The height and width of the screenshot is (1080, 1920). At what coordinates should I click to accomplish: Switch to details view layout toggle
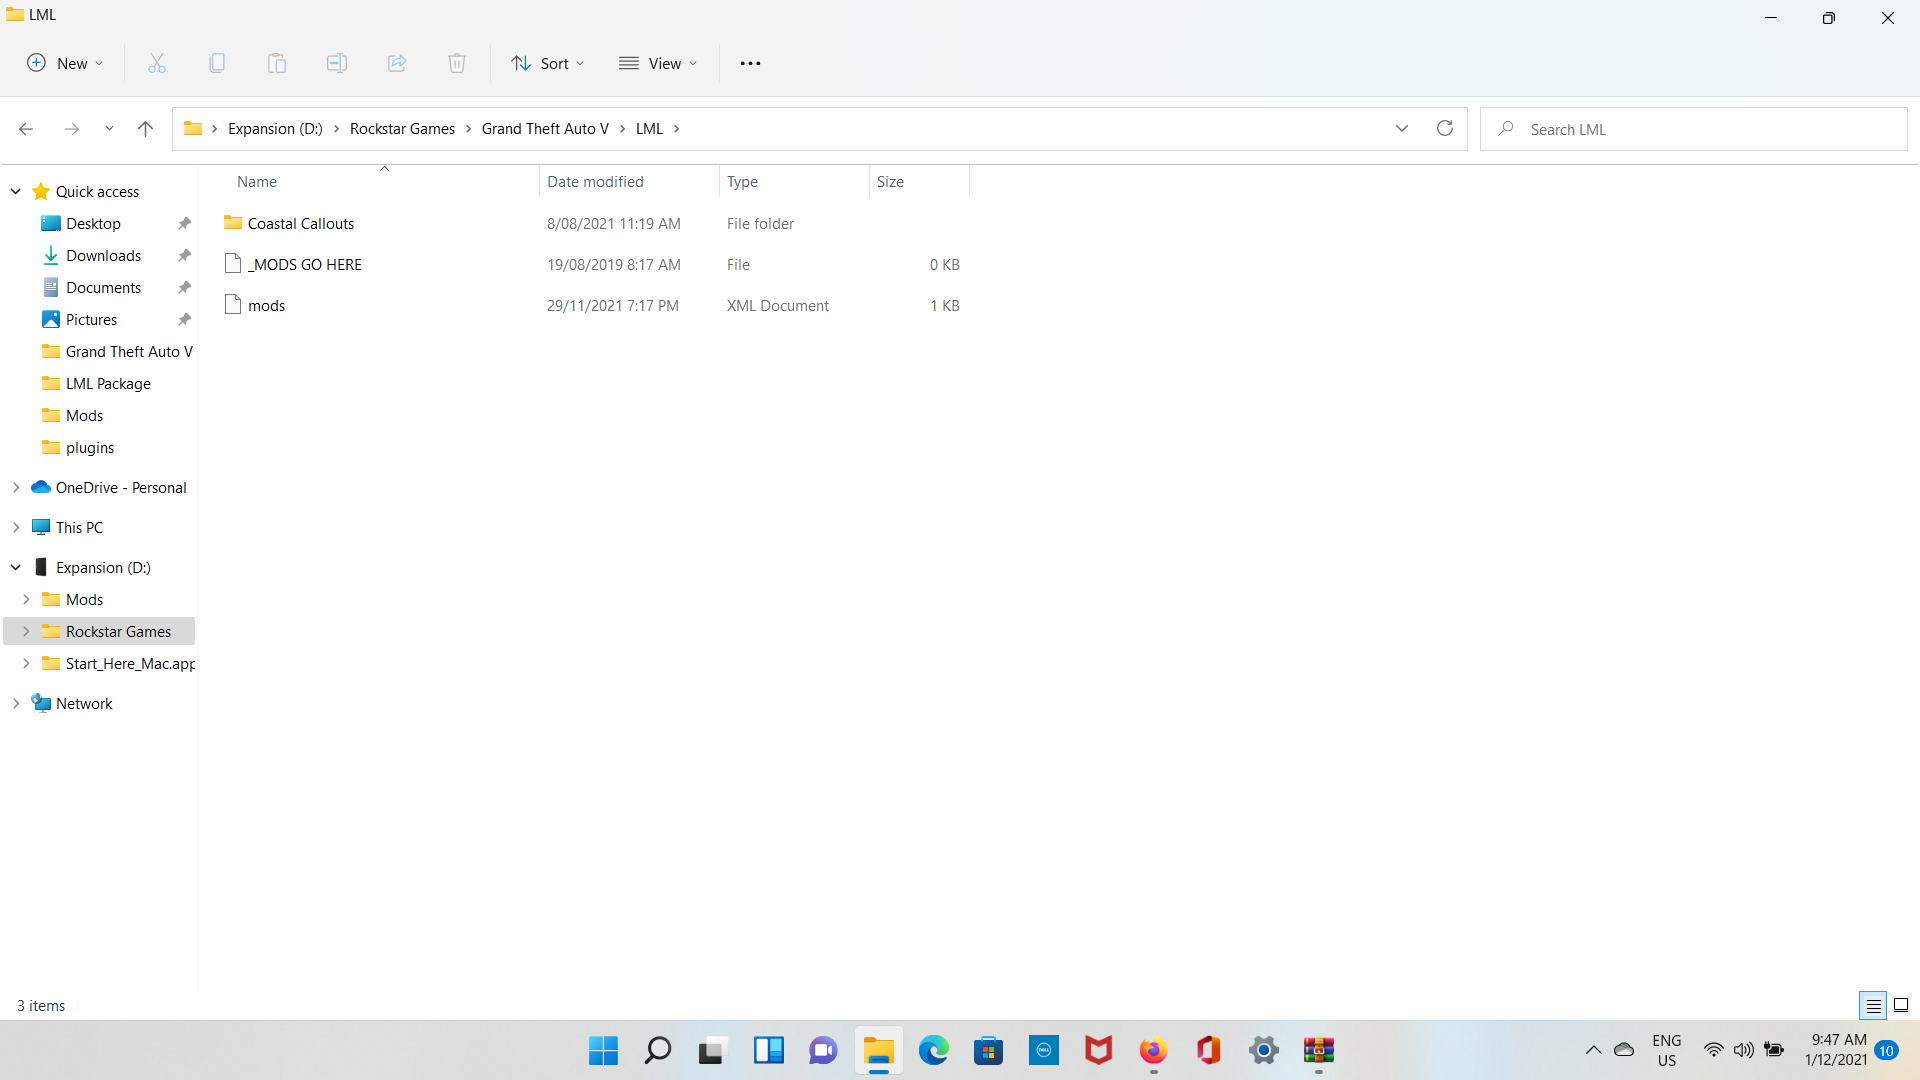pyautogui.click(x=1873, y=1005)
